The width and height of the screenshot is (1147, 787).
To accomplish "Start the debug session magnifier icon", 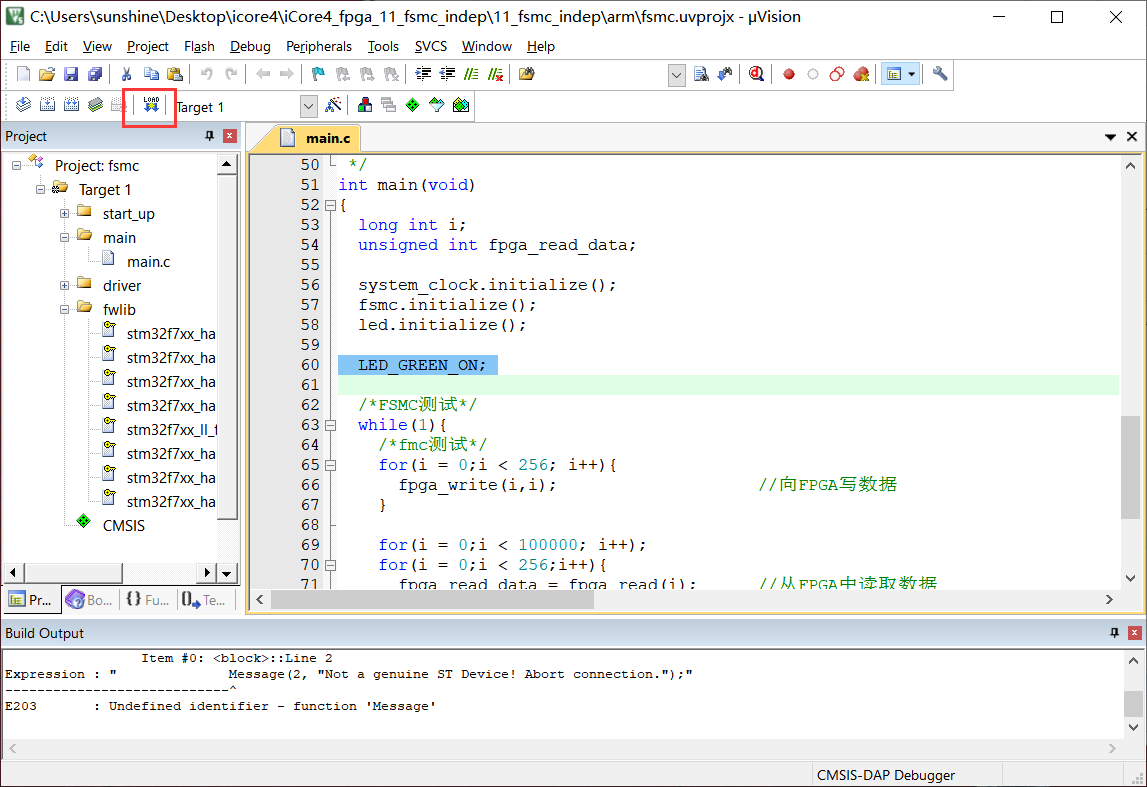I will [x=757, y=74].
